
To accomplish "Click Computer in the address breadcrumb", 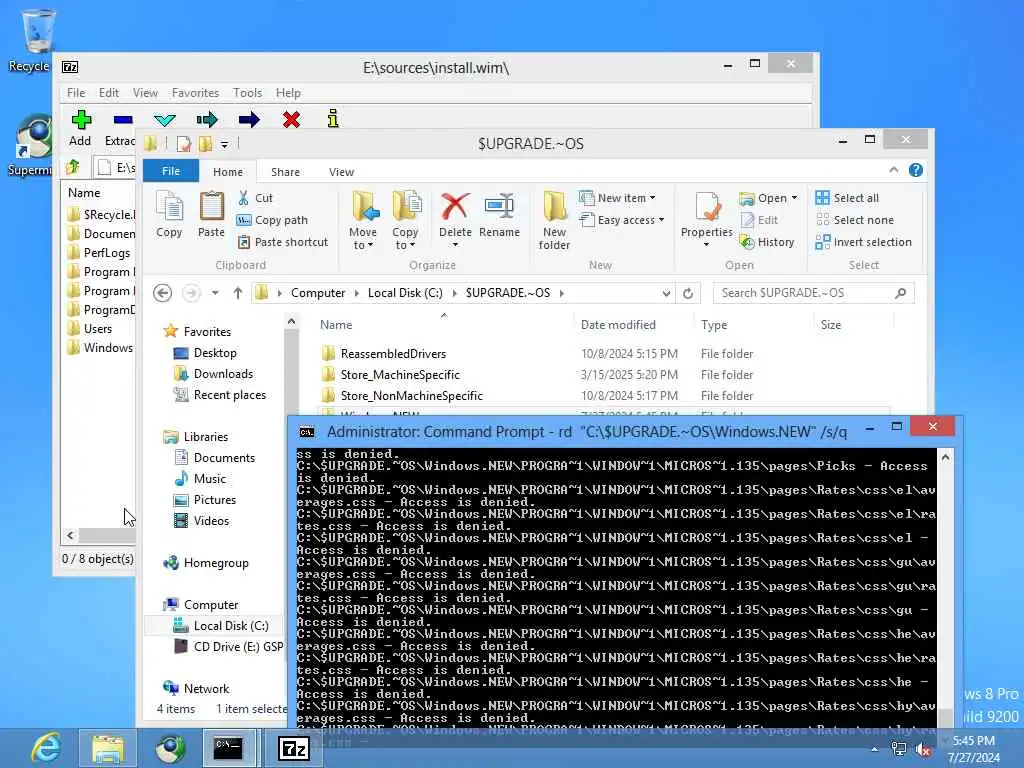I will click(x=318, y=293).
